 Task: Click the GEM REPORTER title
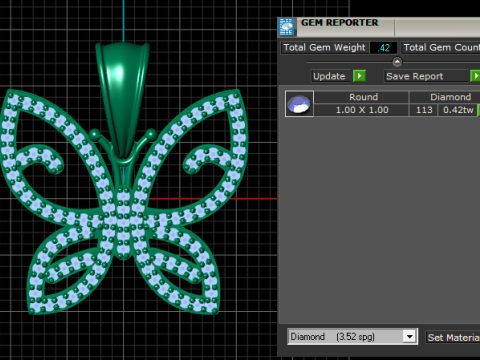tap(339, 23)
